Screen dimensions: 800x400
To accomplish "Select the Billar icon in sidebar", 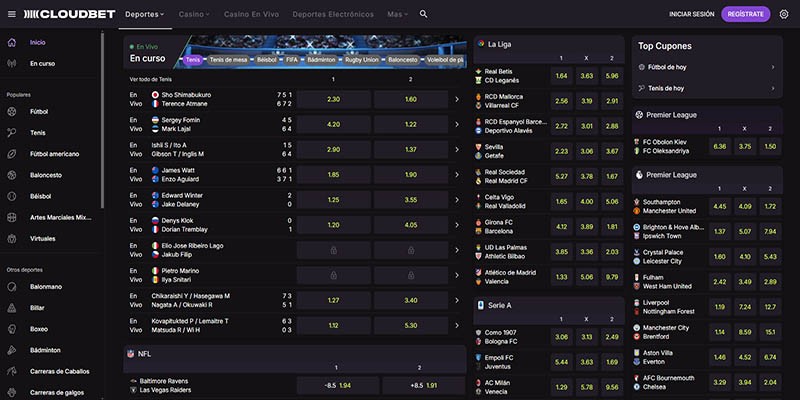I will (x=12, y=308).
